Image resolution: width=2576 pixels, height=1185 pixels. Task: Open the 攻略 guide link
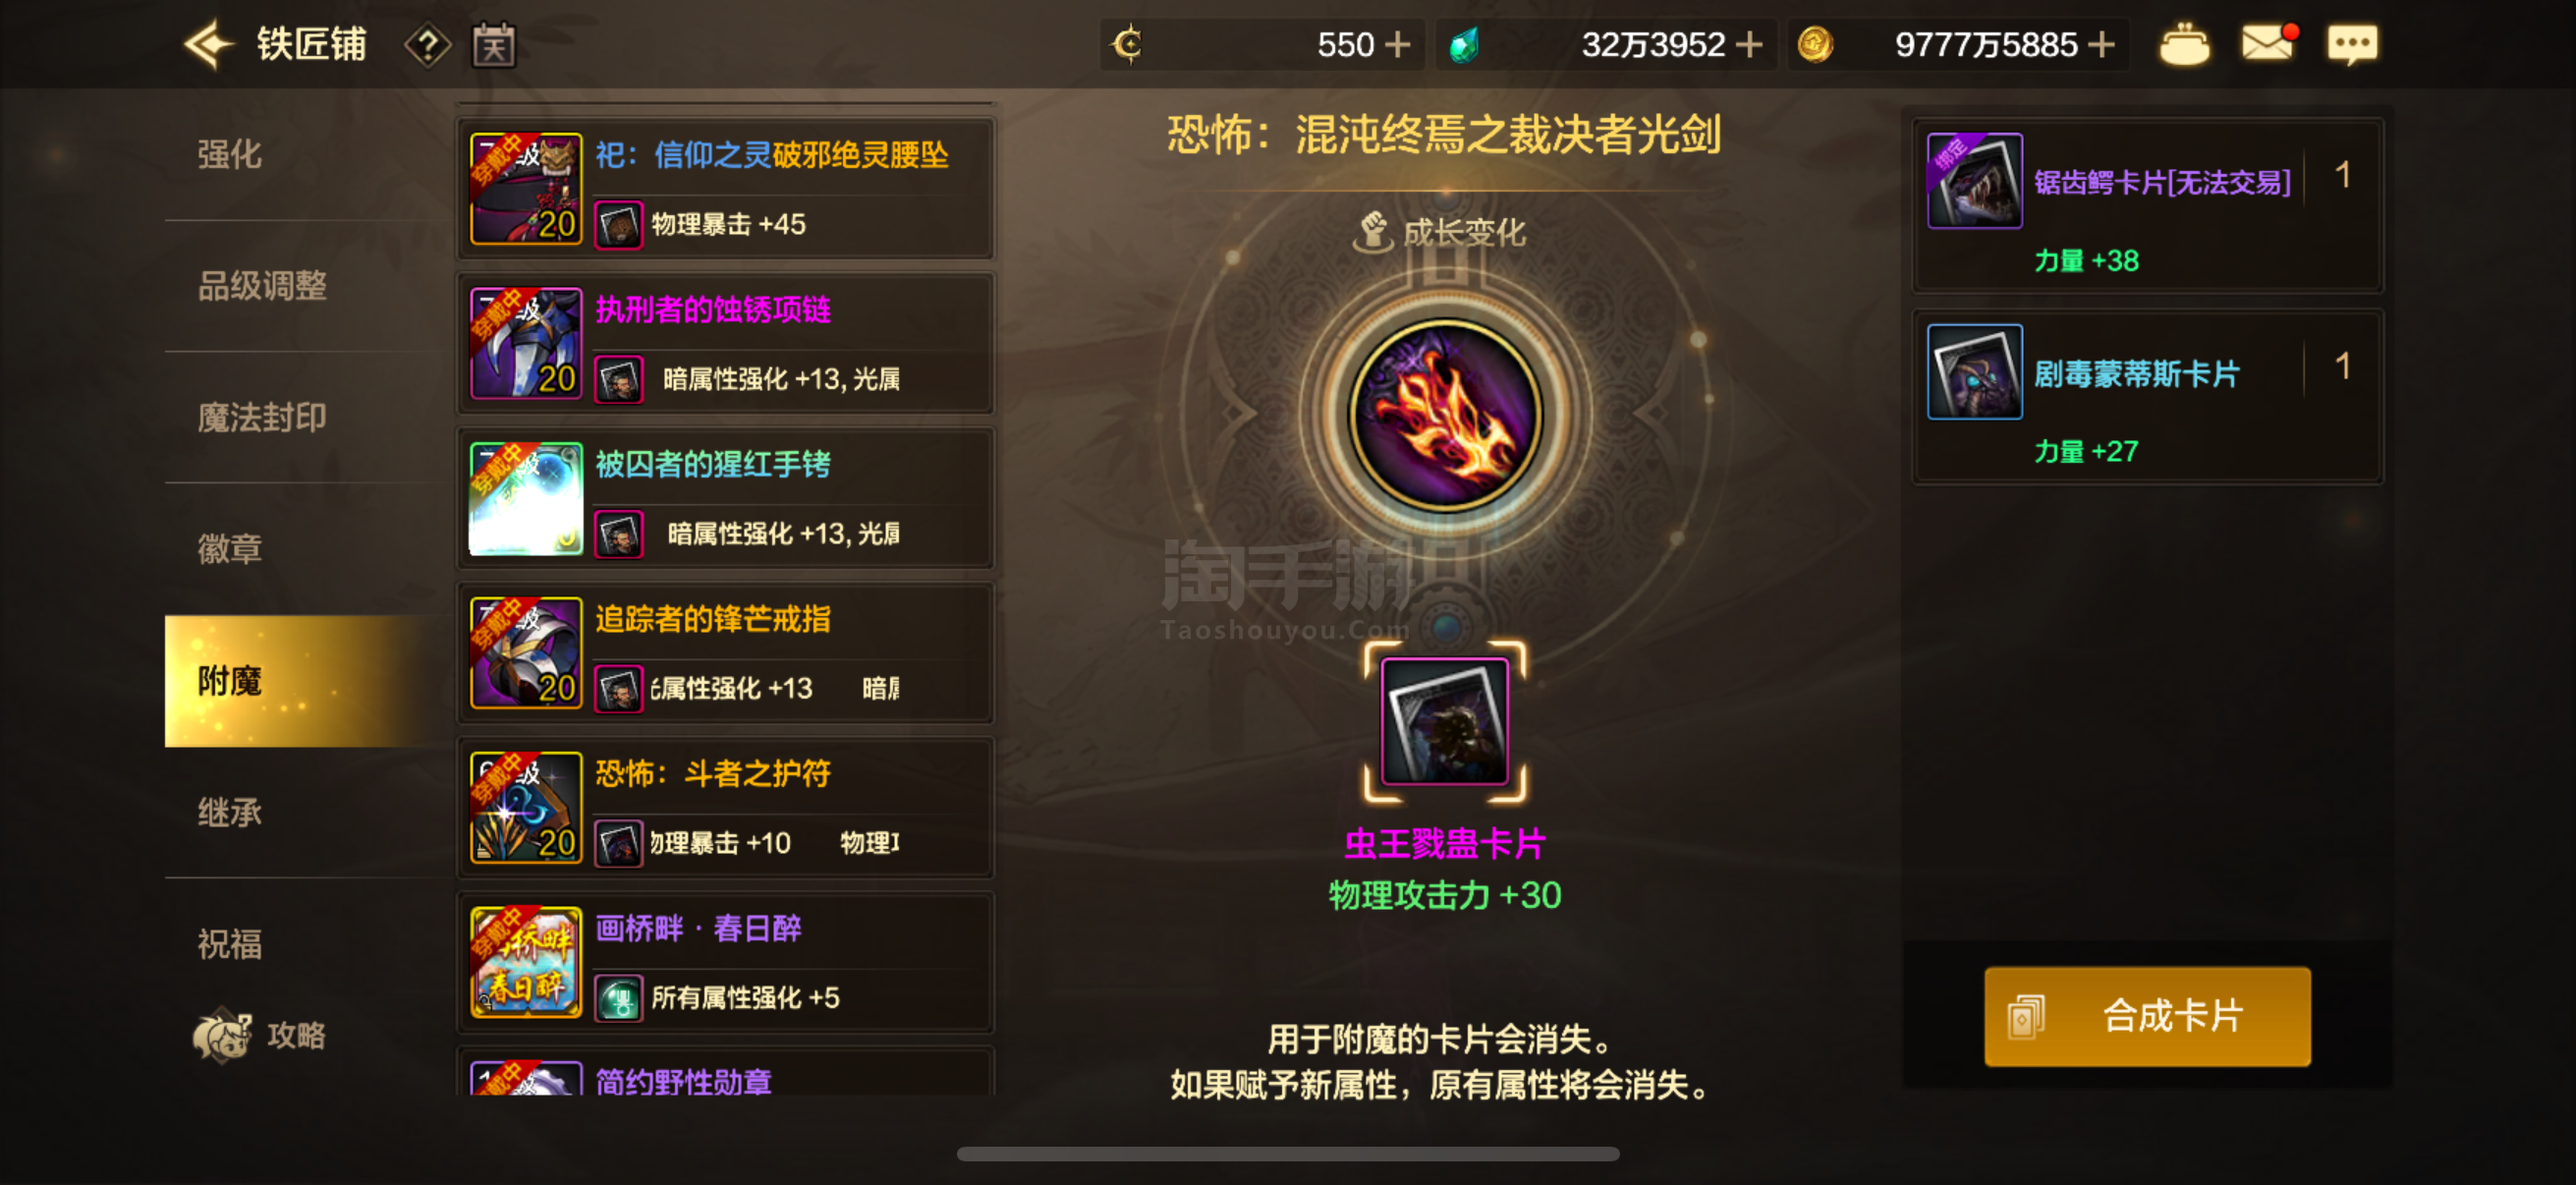(260, 1035)
